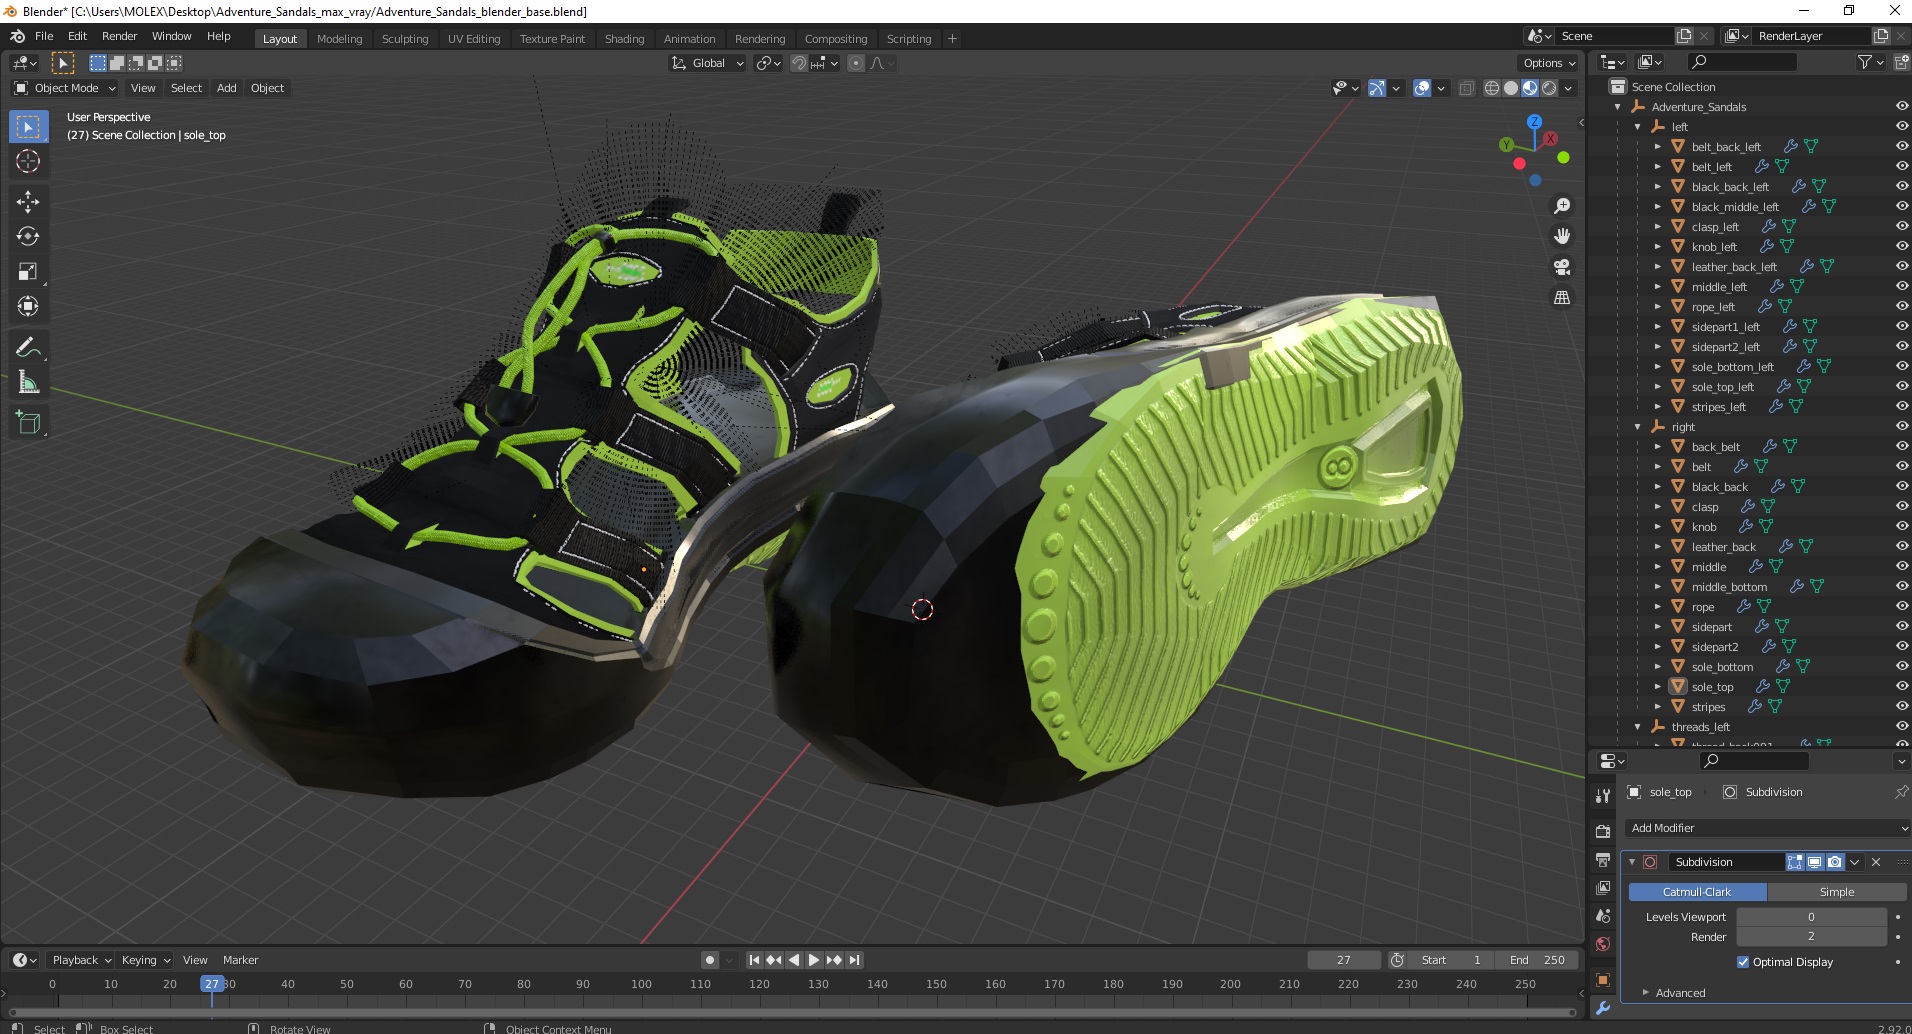Choose the Add Cube tool
1912x1034 pixels.
(28, 423)
